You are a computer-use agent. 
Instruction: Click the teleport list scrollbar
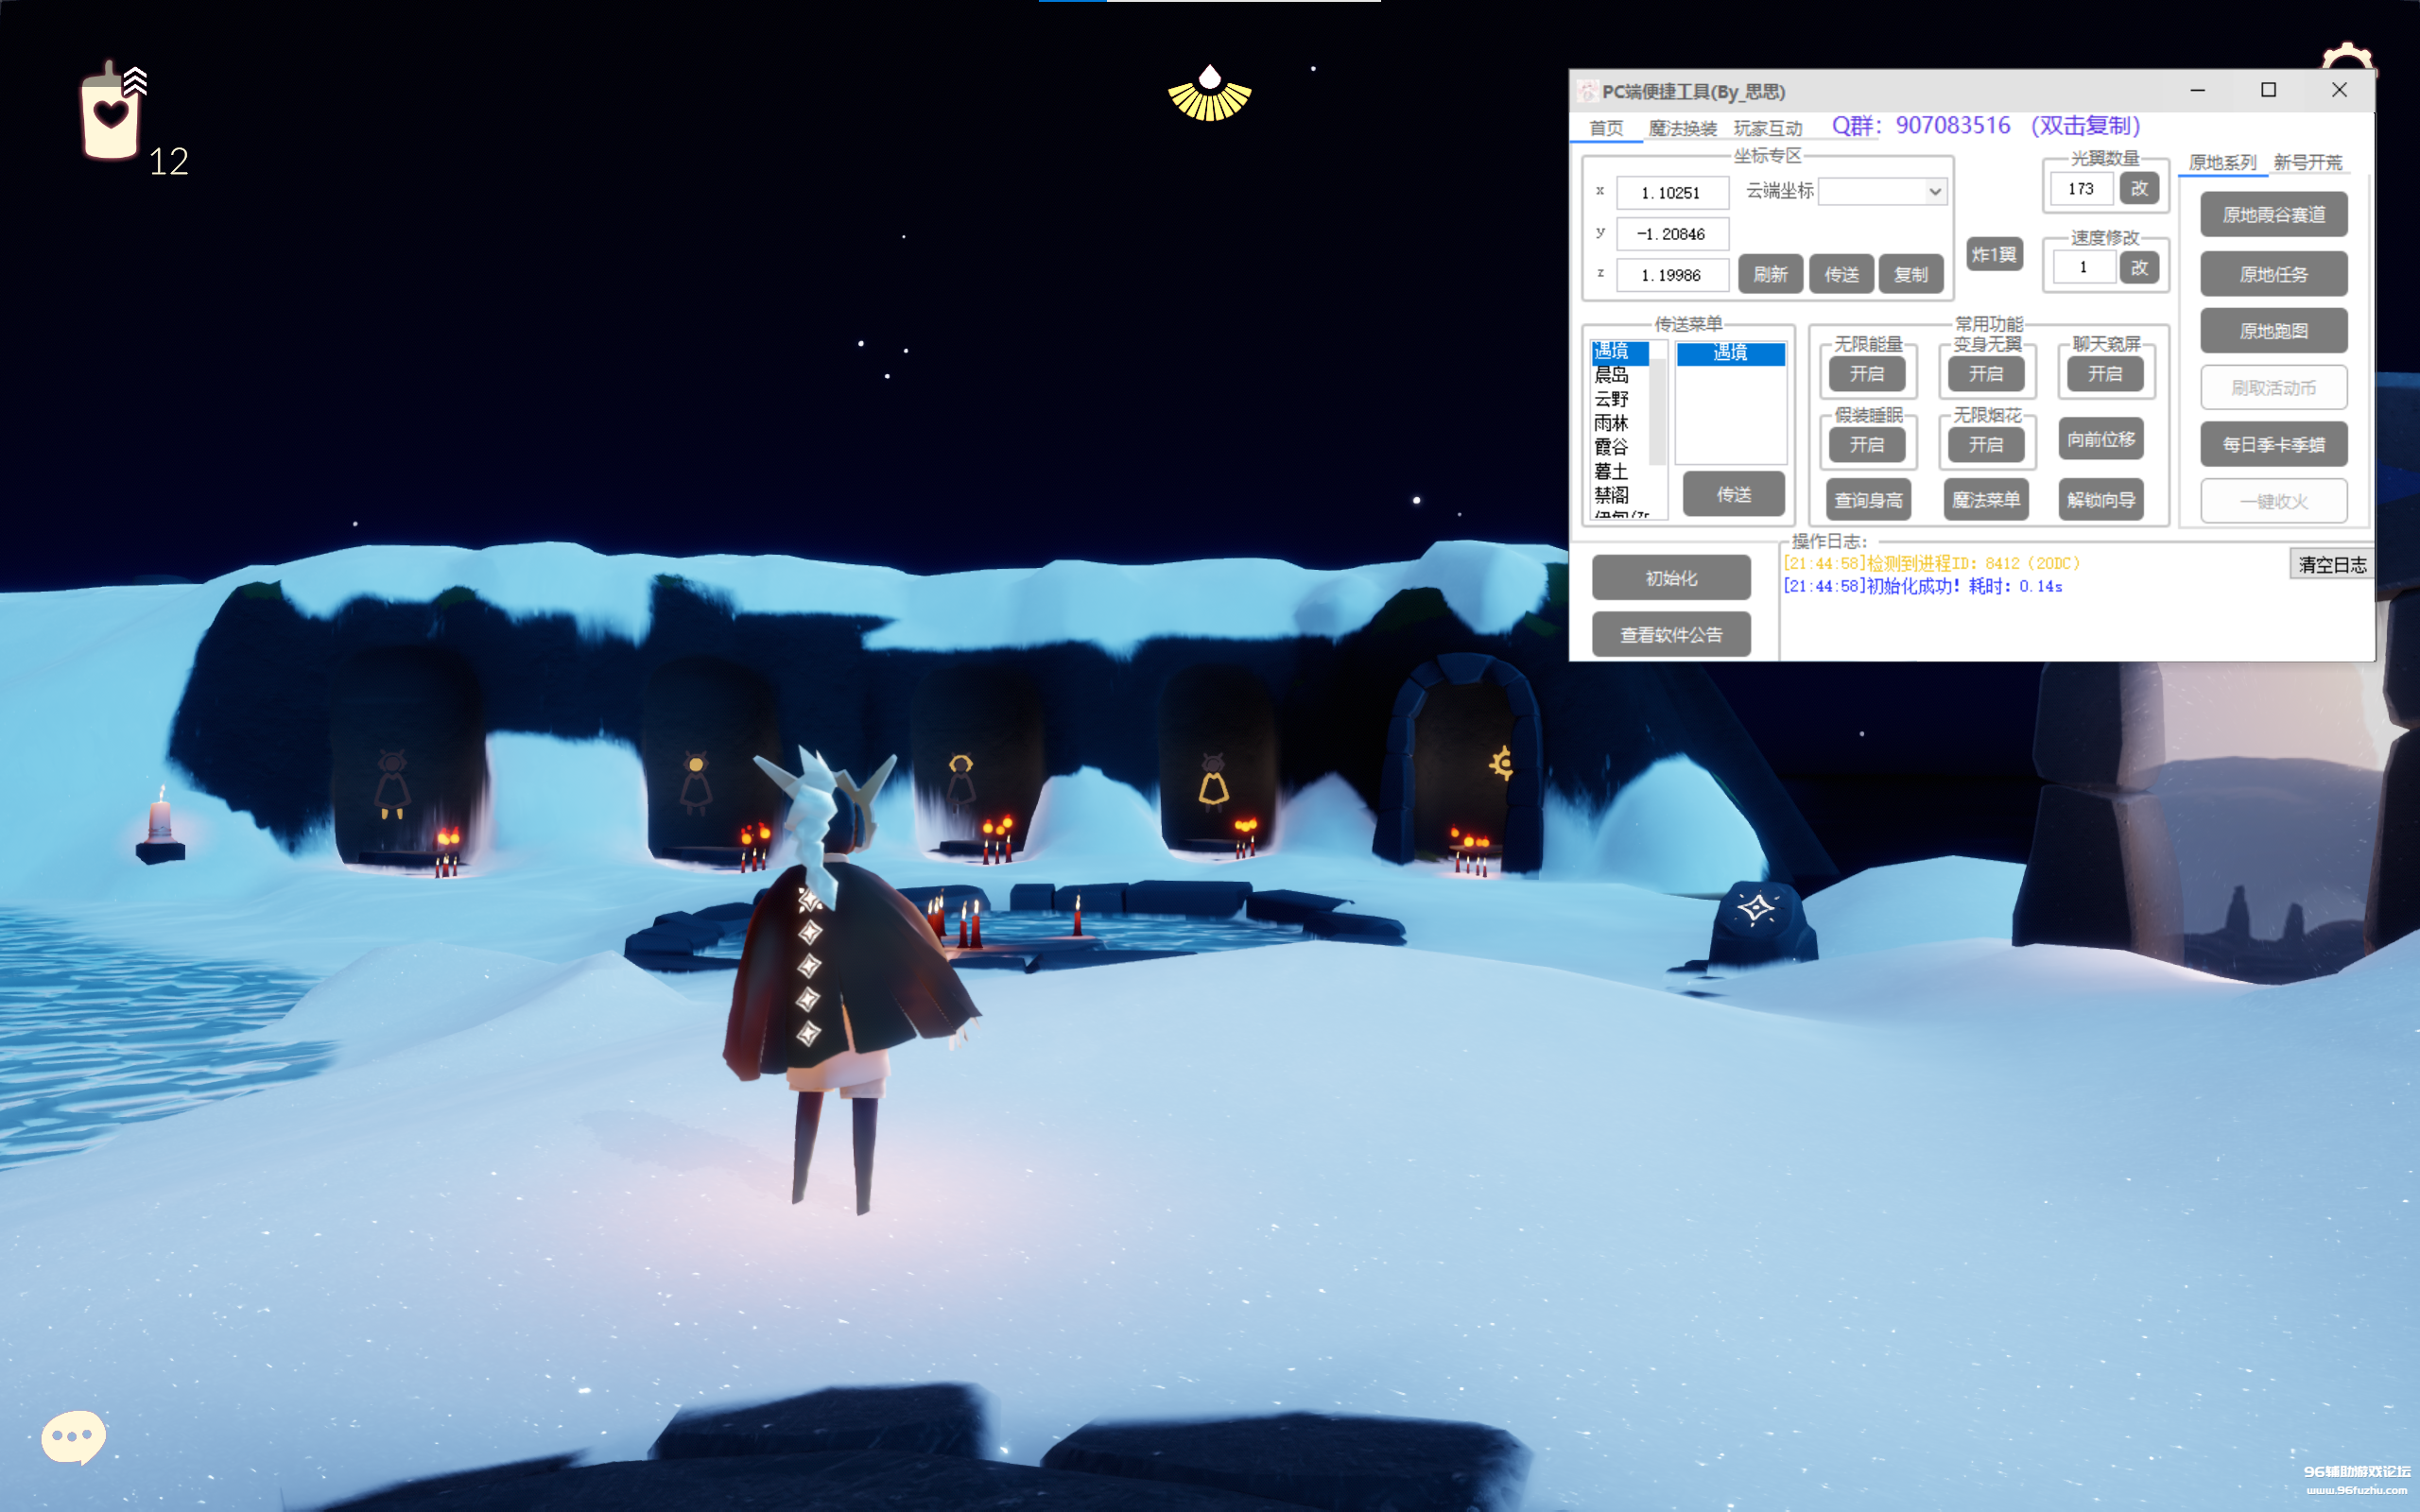click(1657, 410)
